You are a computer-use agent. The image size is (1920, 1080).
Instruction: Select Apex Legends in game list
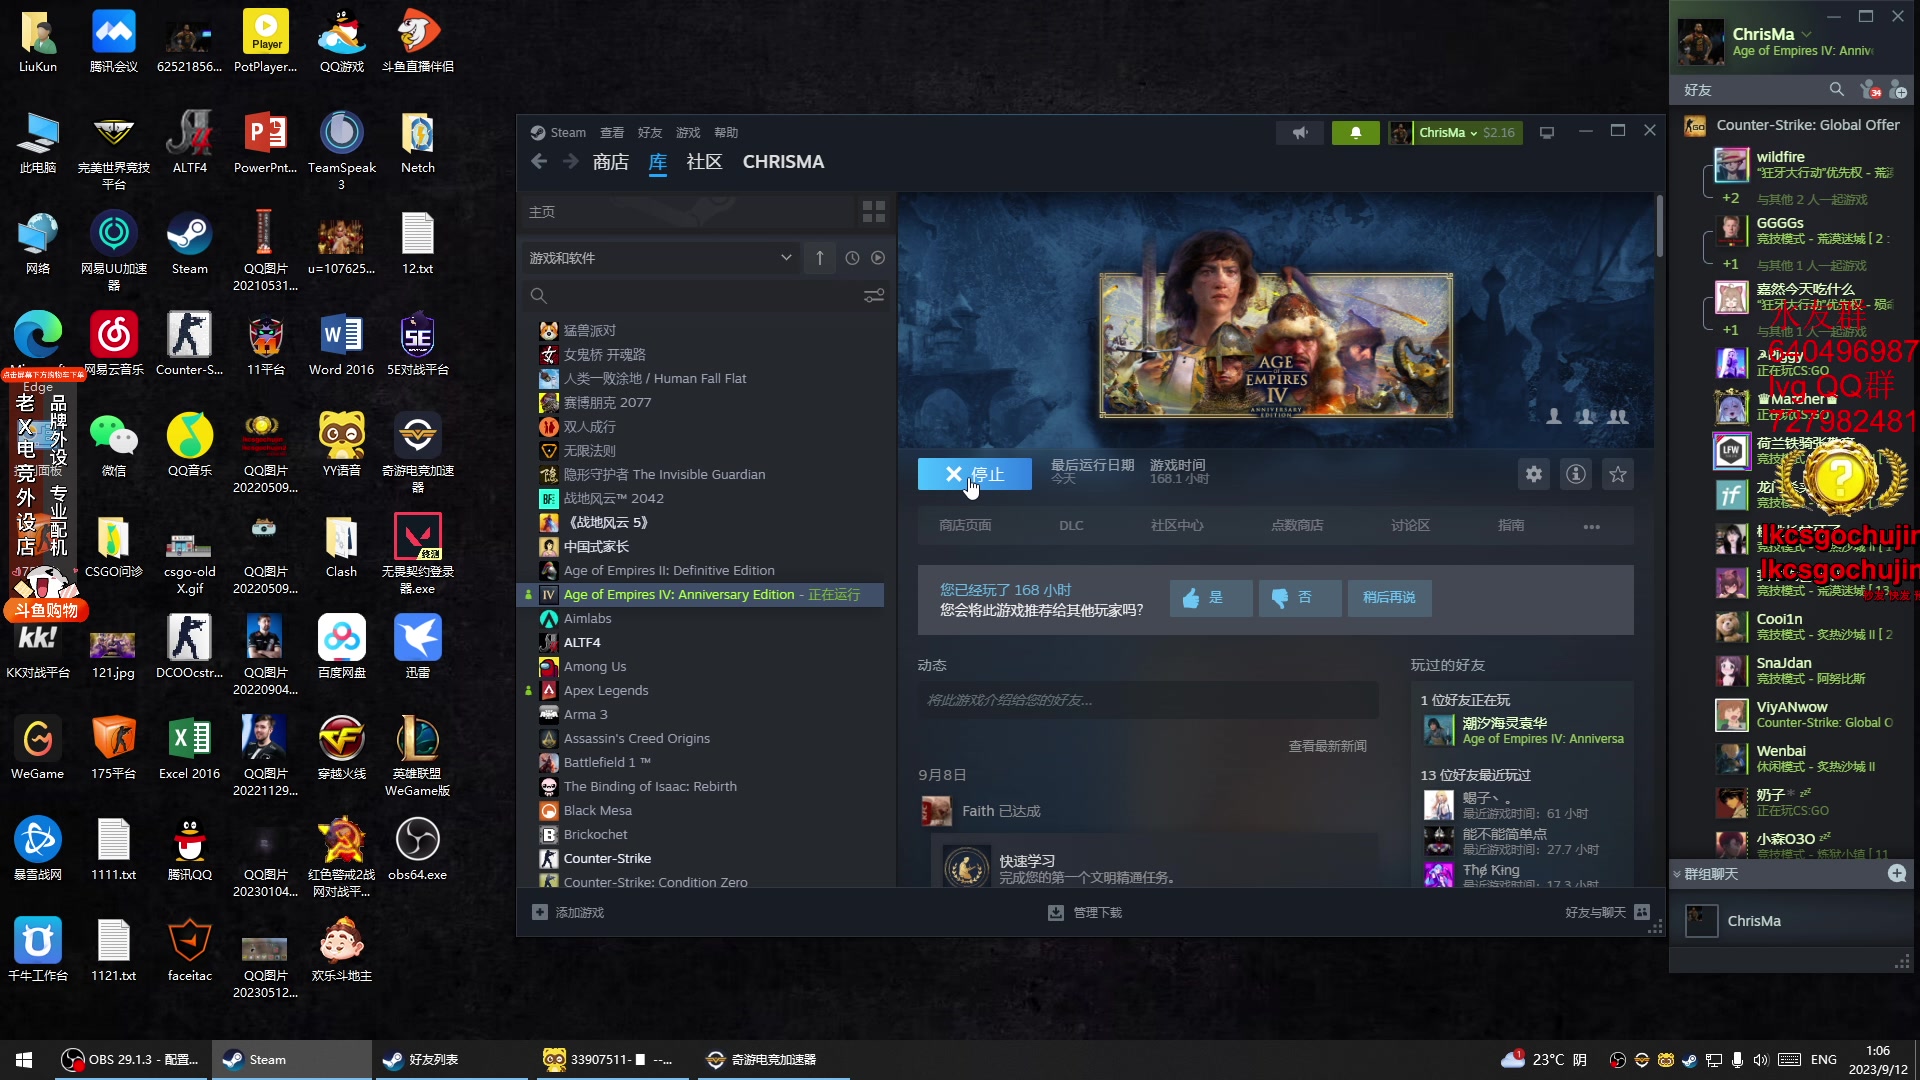pos(605,691)
